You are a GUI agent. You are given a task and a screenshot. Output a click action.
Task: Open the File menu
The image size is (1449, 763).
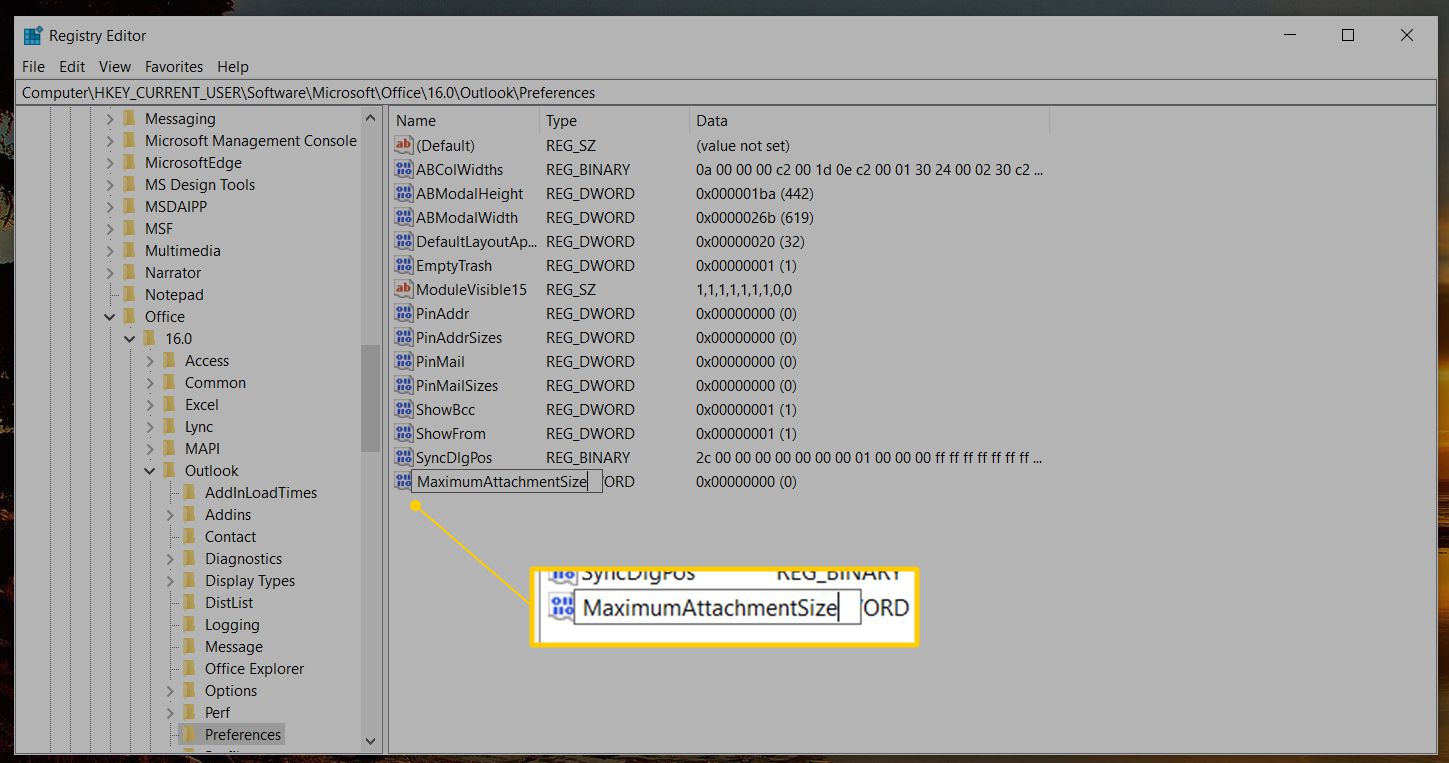[x=33, y=66]
